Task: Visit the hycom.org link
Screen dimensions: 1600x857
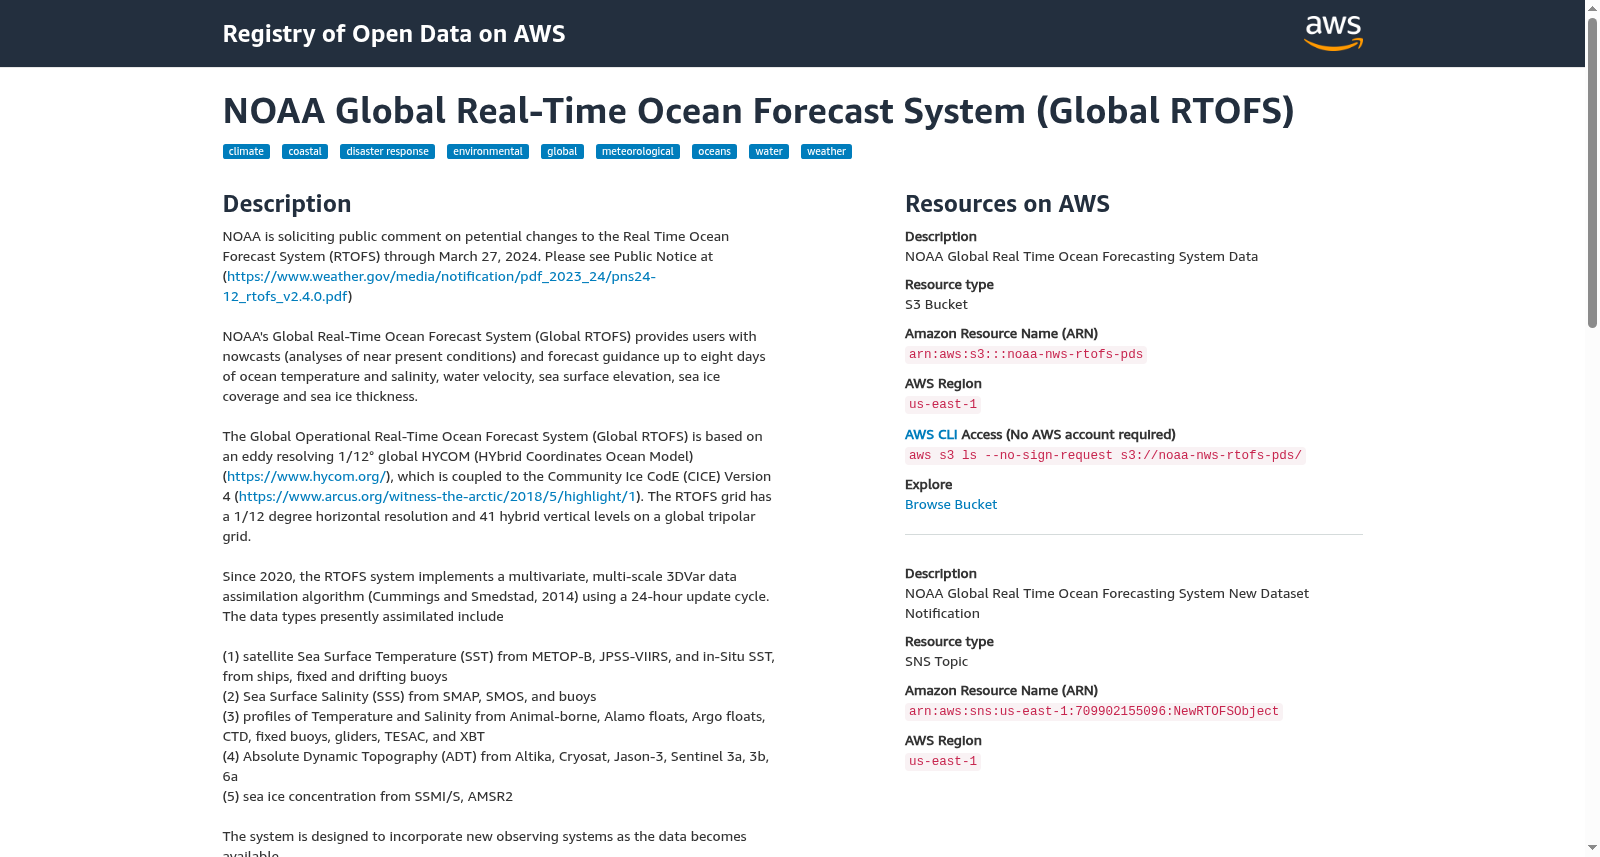Action: (x=306, y=477)
